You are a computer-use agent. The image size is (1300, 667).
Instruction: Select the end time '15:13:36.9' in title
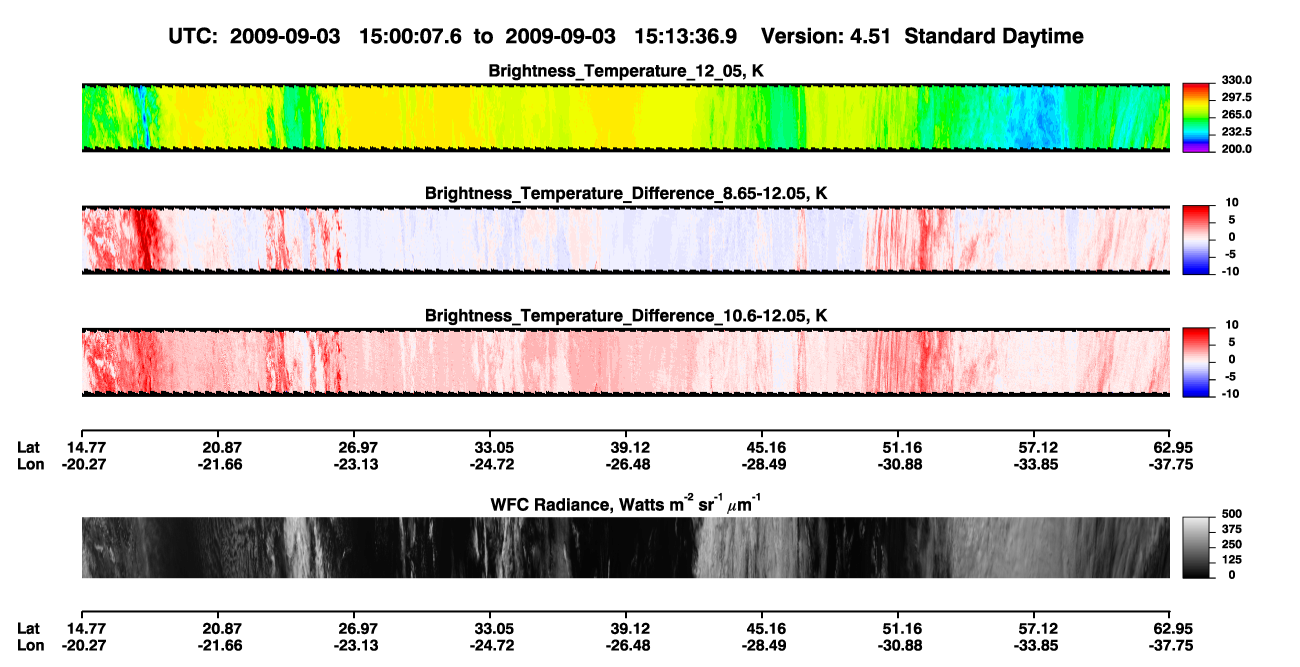pyautogui.click(x=687, y=37)
